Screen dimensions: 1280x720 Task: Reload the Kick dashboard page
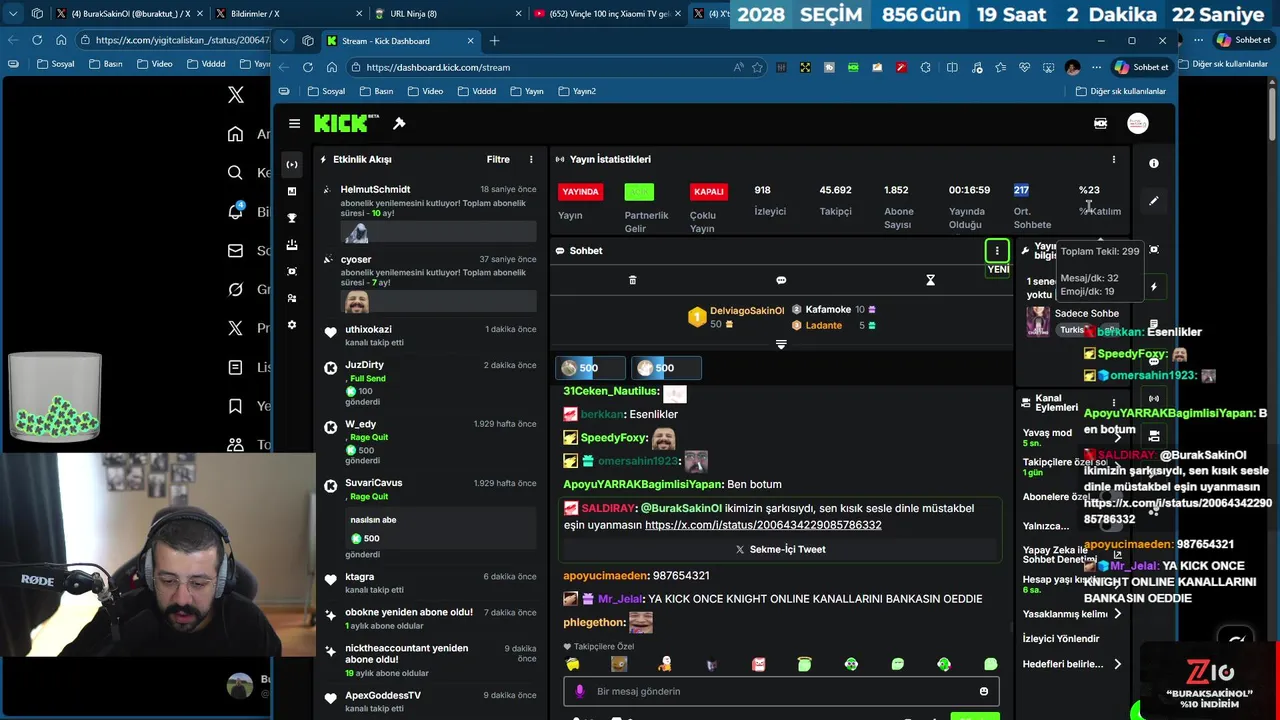coord(308,67)
